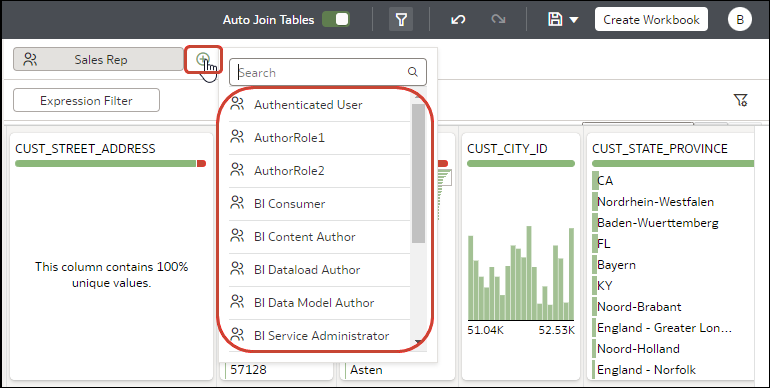Click the undo arrow icon
The width and height of the screenshot is (770, 388).
[458, 20]
